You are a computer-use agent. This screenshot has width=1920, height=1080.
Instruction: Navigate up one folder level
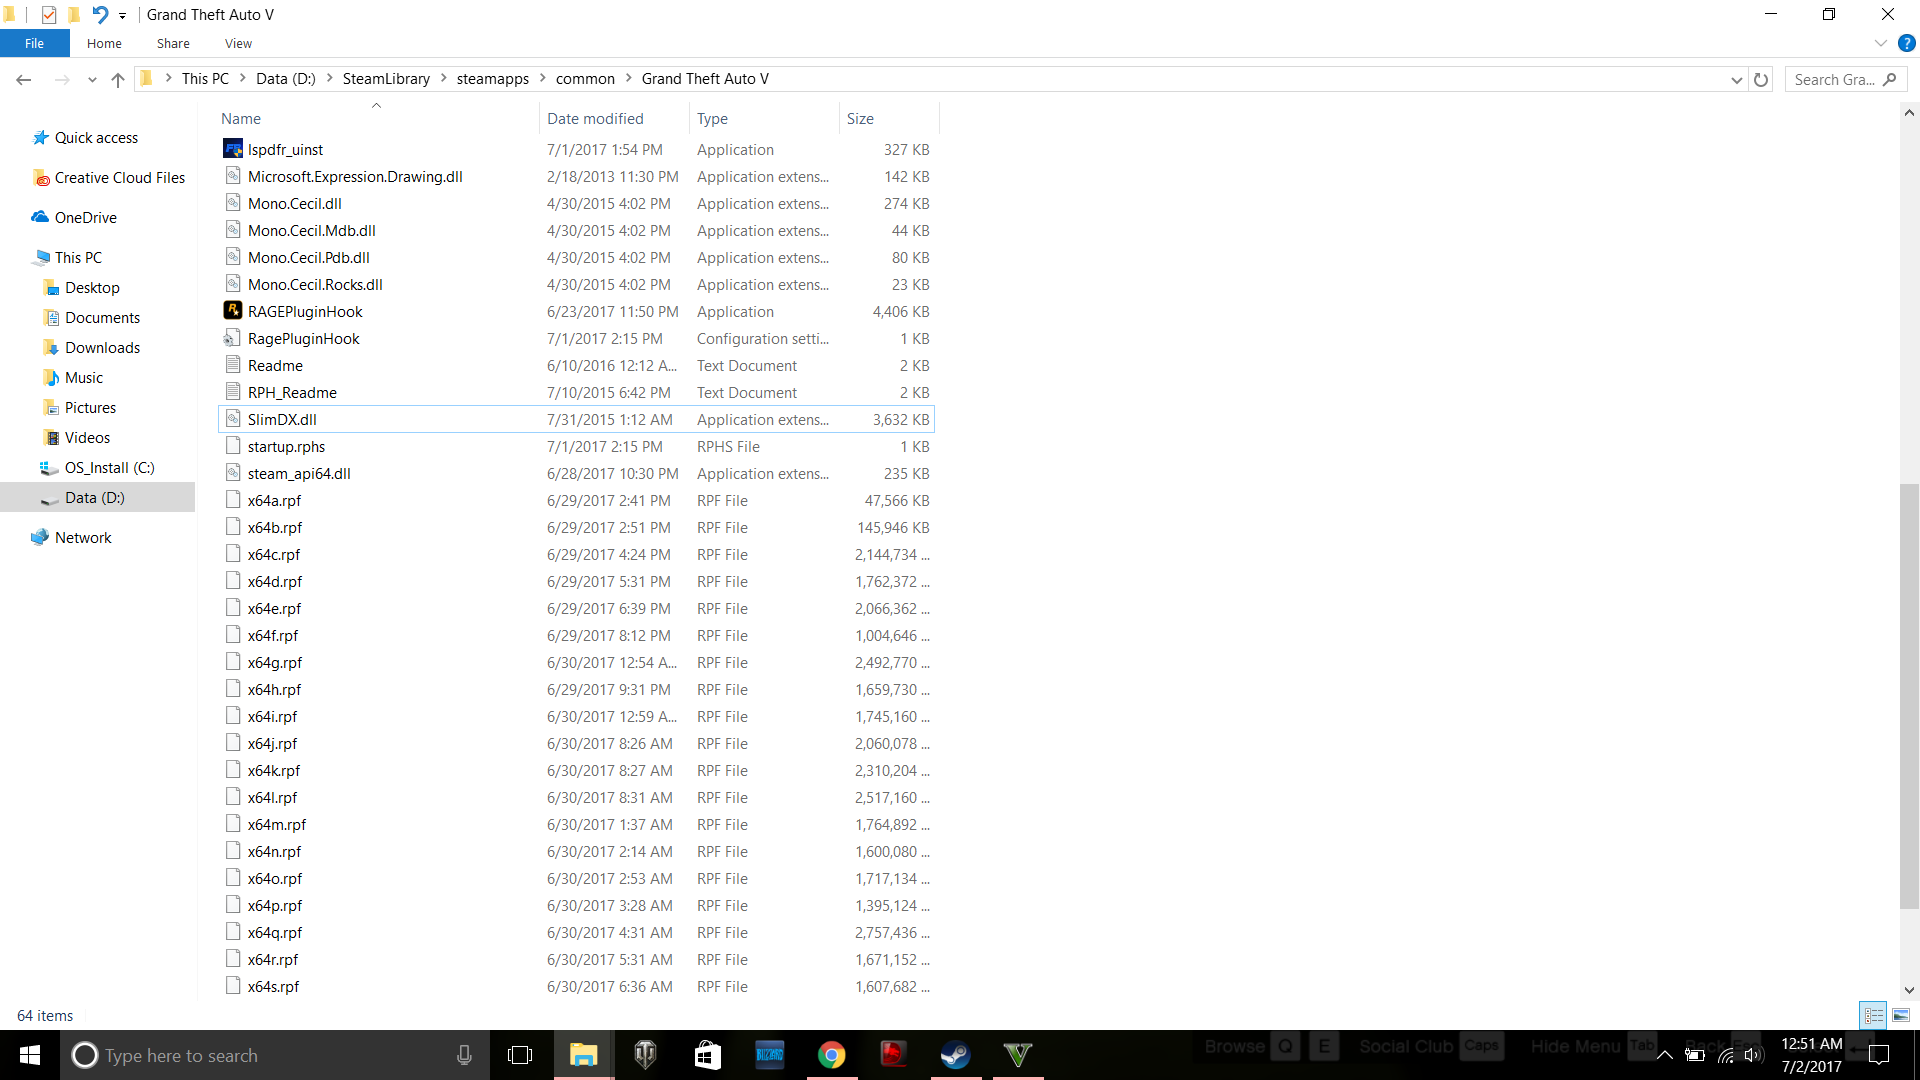pos(118,79)
